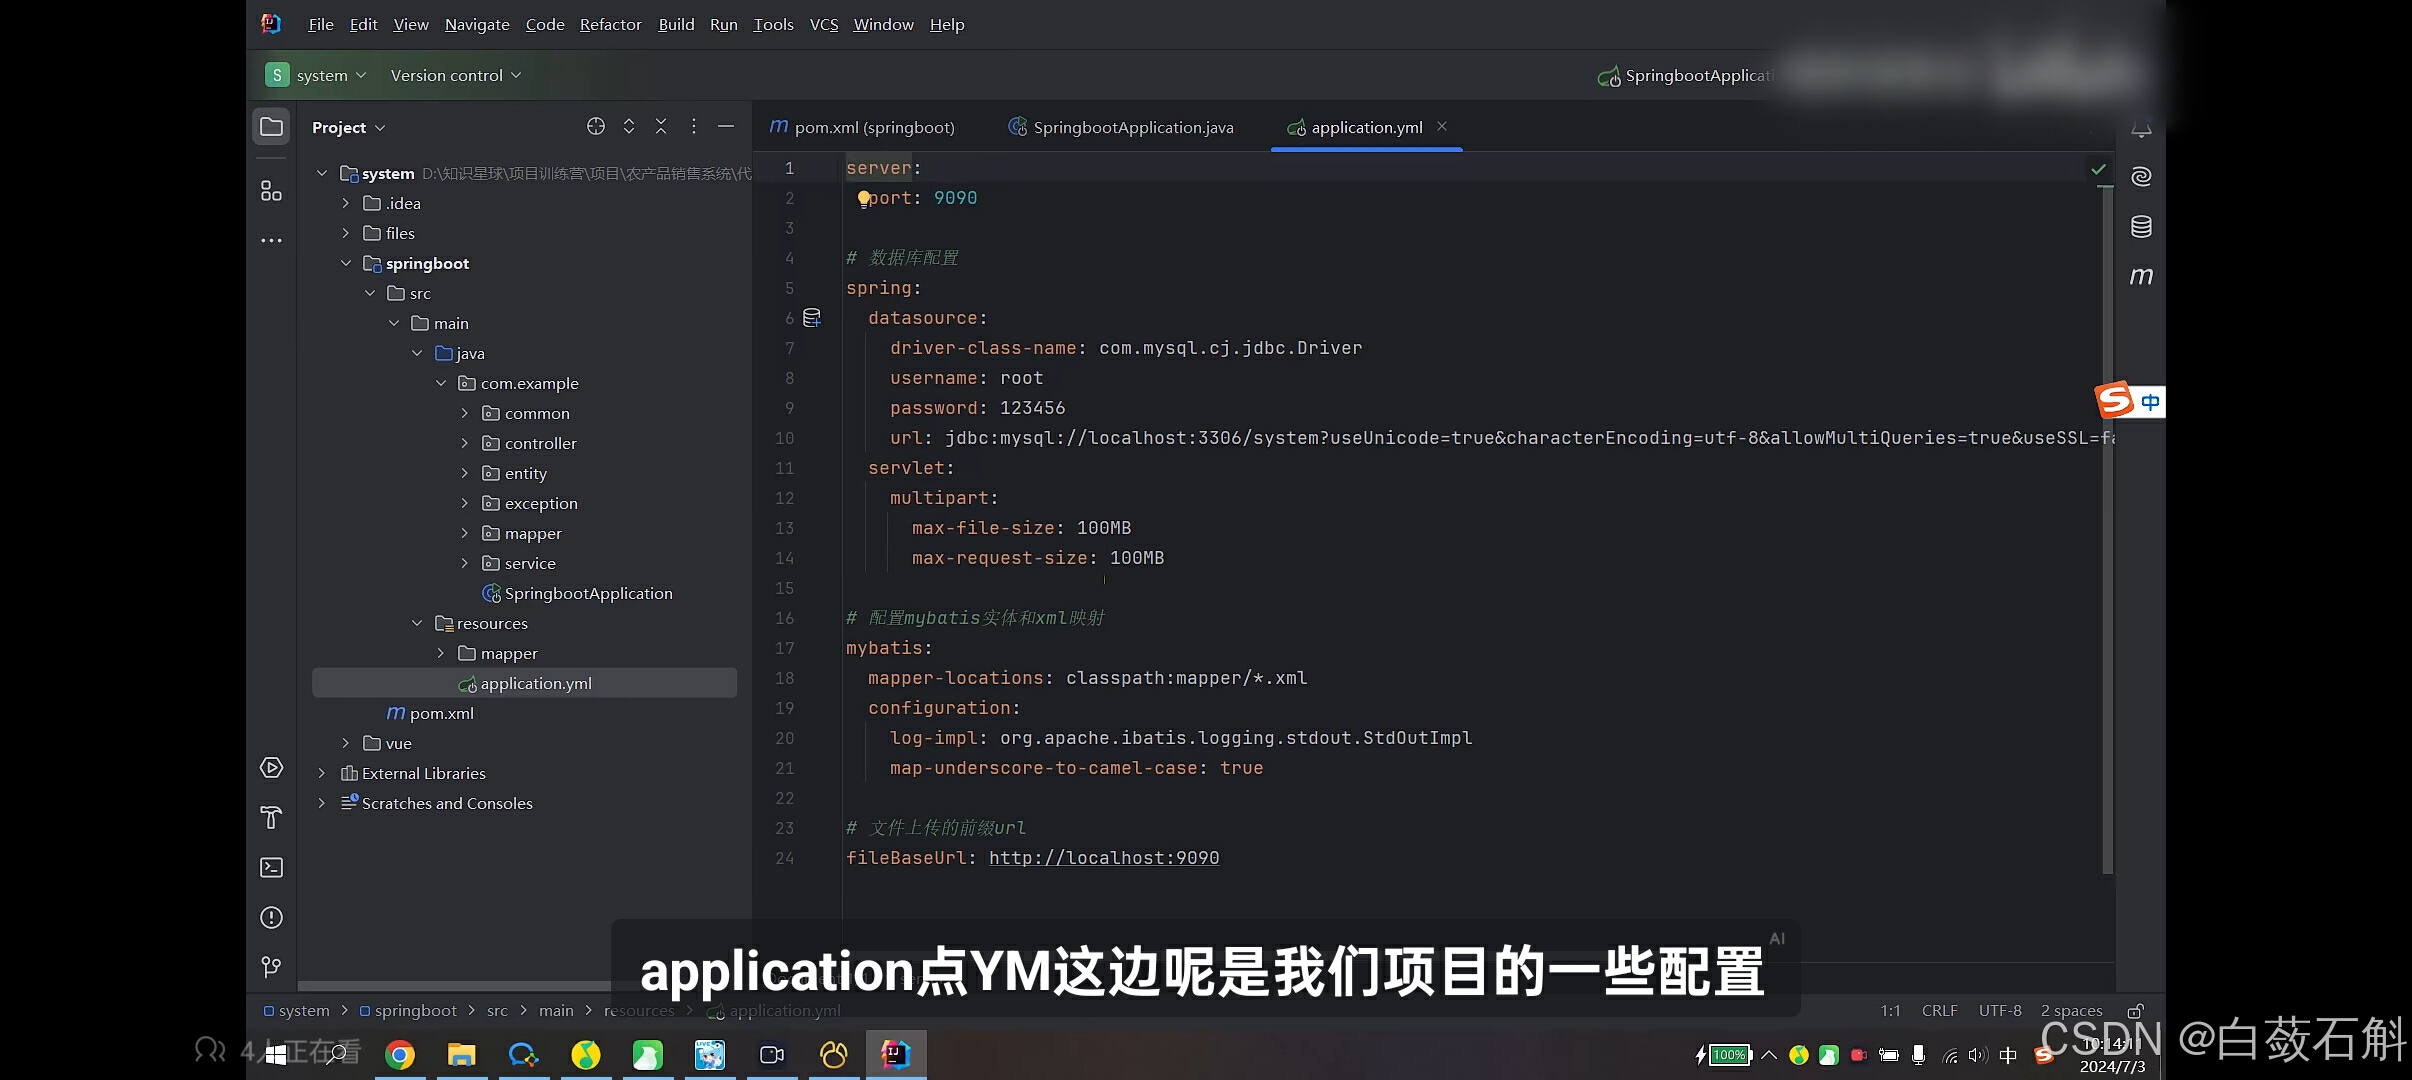This screenshot has height=1080, width=2412.
Task: Expand the controller package node
Action: [464, 443]
